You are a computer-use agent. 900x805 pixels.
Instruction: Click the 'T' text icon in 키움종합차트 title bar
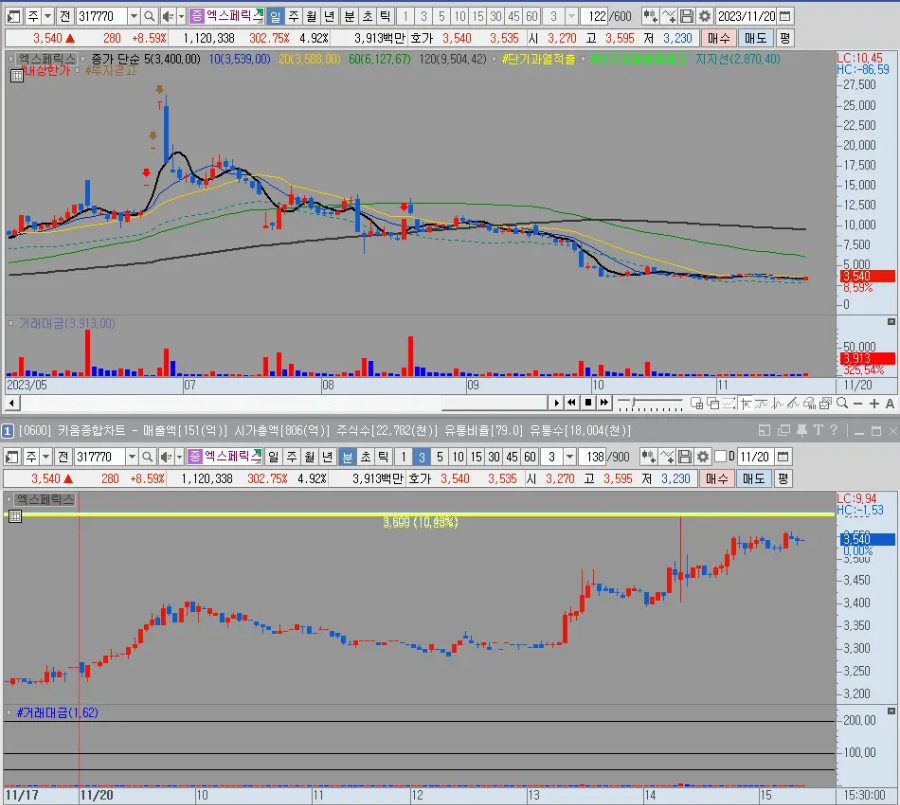click(818, 430)
